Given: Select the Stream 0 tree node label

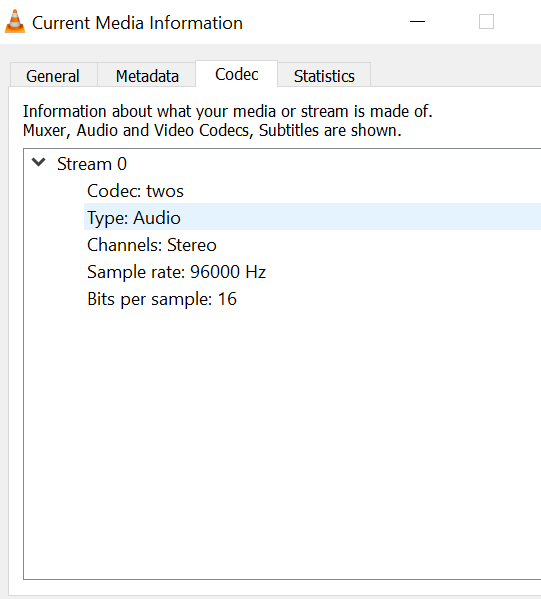Looking at the screenshot, I should [x=92, y=164].
